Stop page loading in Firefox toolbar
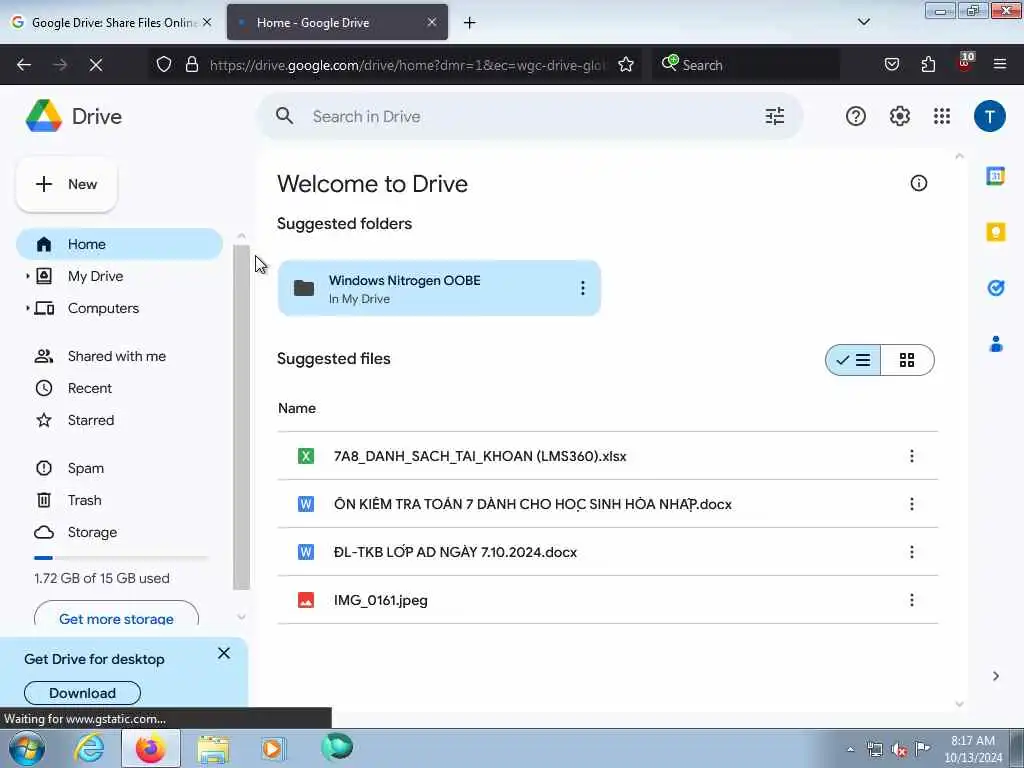Image resolution: width=1024 pixels, height=768 pixels. [x=96, y=65]
